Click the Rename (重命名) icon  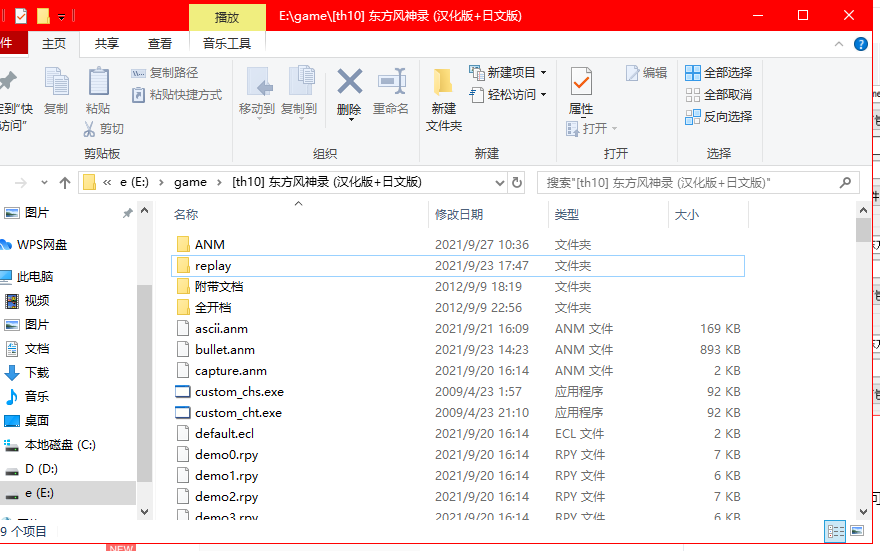[391, 82]
